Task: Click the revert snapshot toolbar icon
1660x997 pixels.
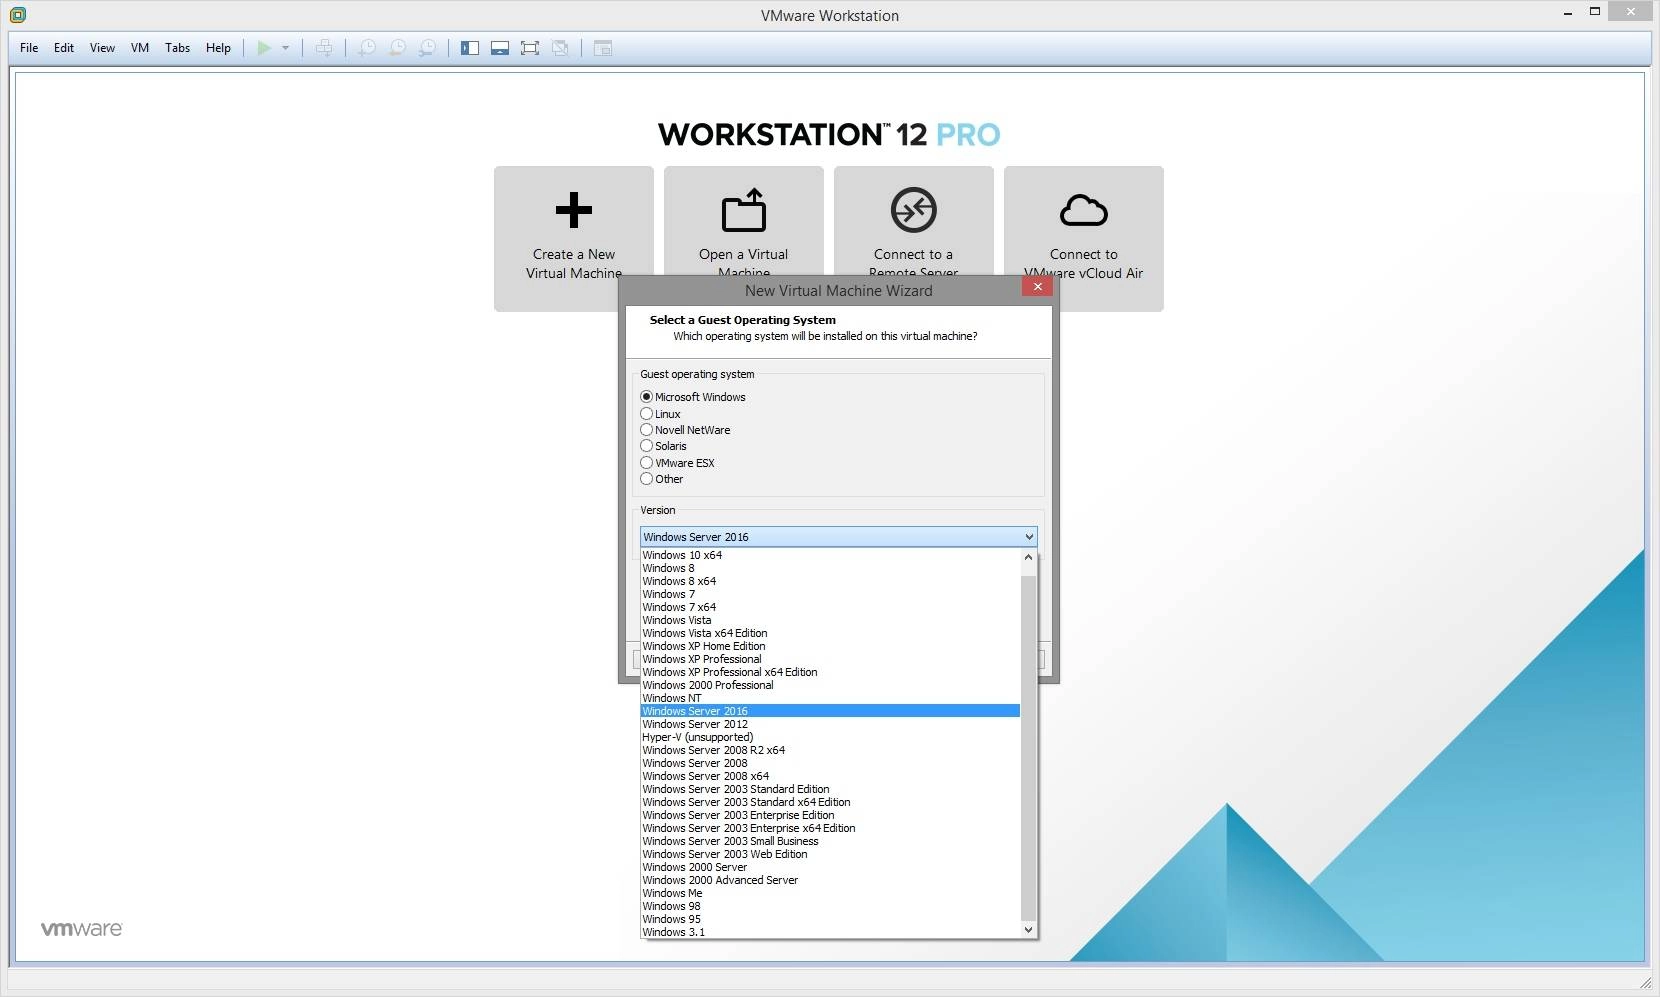Action: (397, 48)
